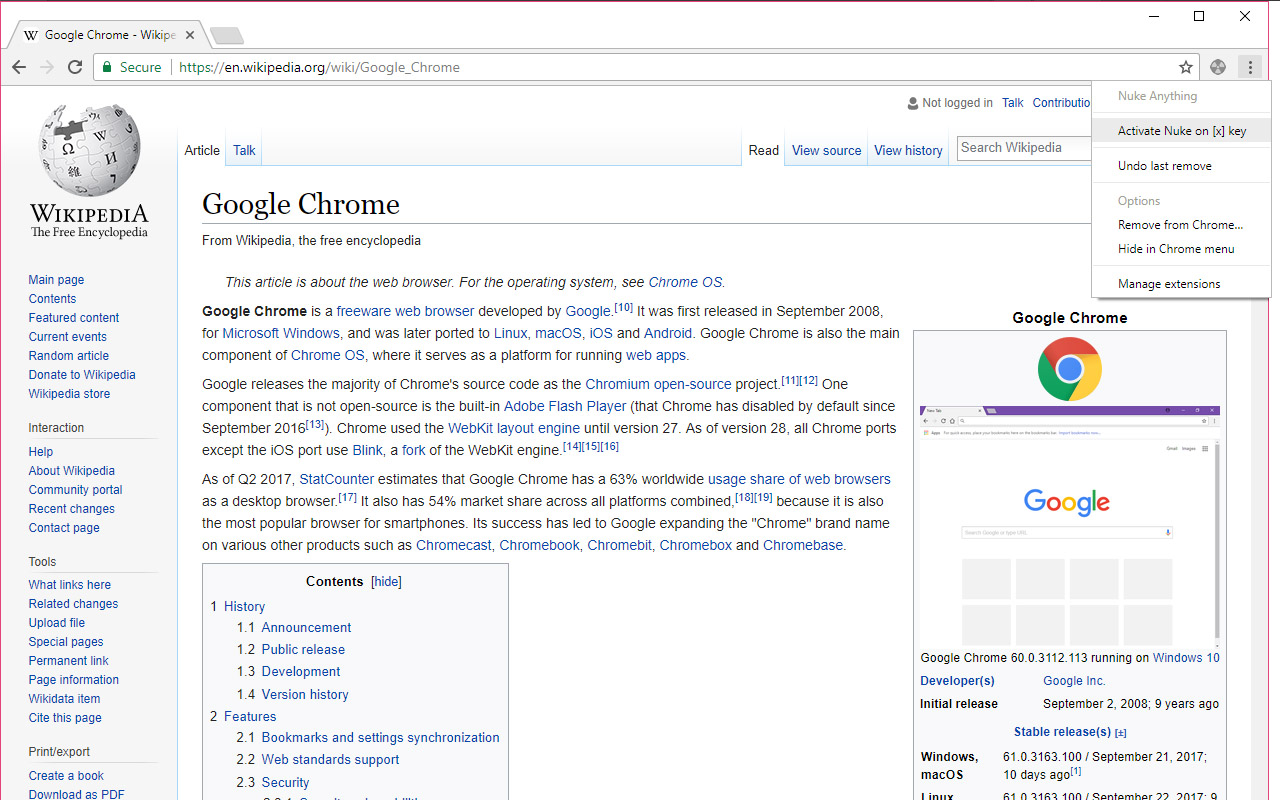1280x800 pixels.
Task: Open the Chromecast link
Action: click(454, 545)
